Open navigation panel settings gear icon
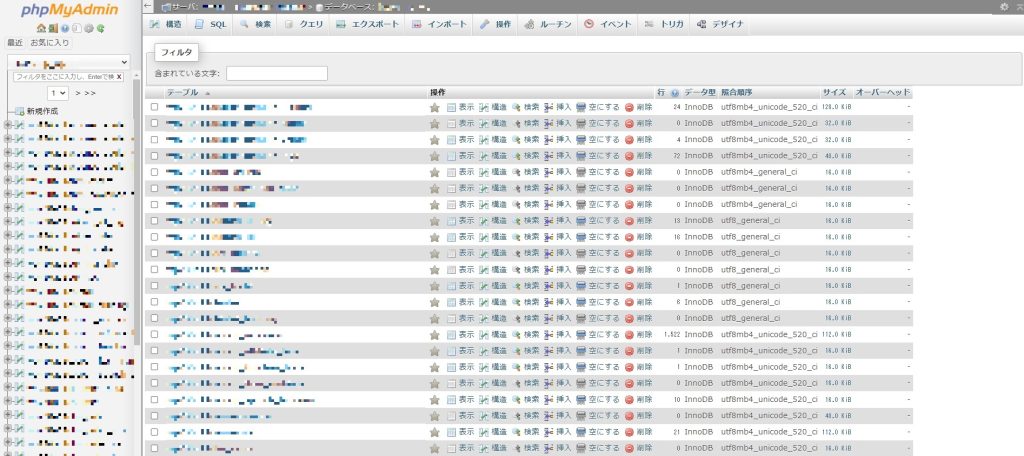 click(x=89, y=28)
